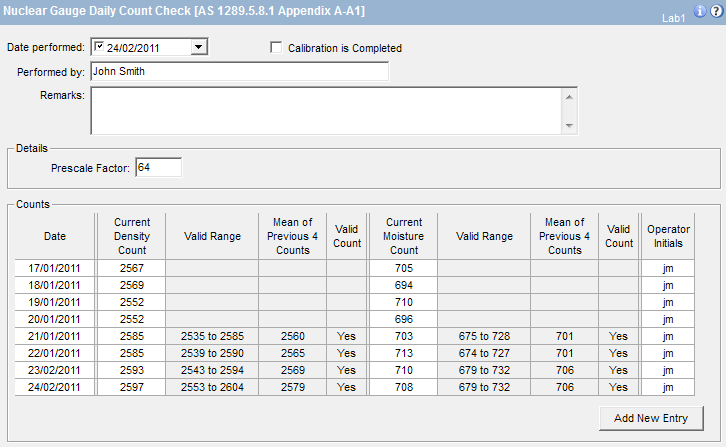Open help via the question mark icon

[715, 12]
